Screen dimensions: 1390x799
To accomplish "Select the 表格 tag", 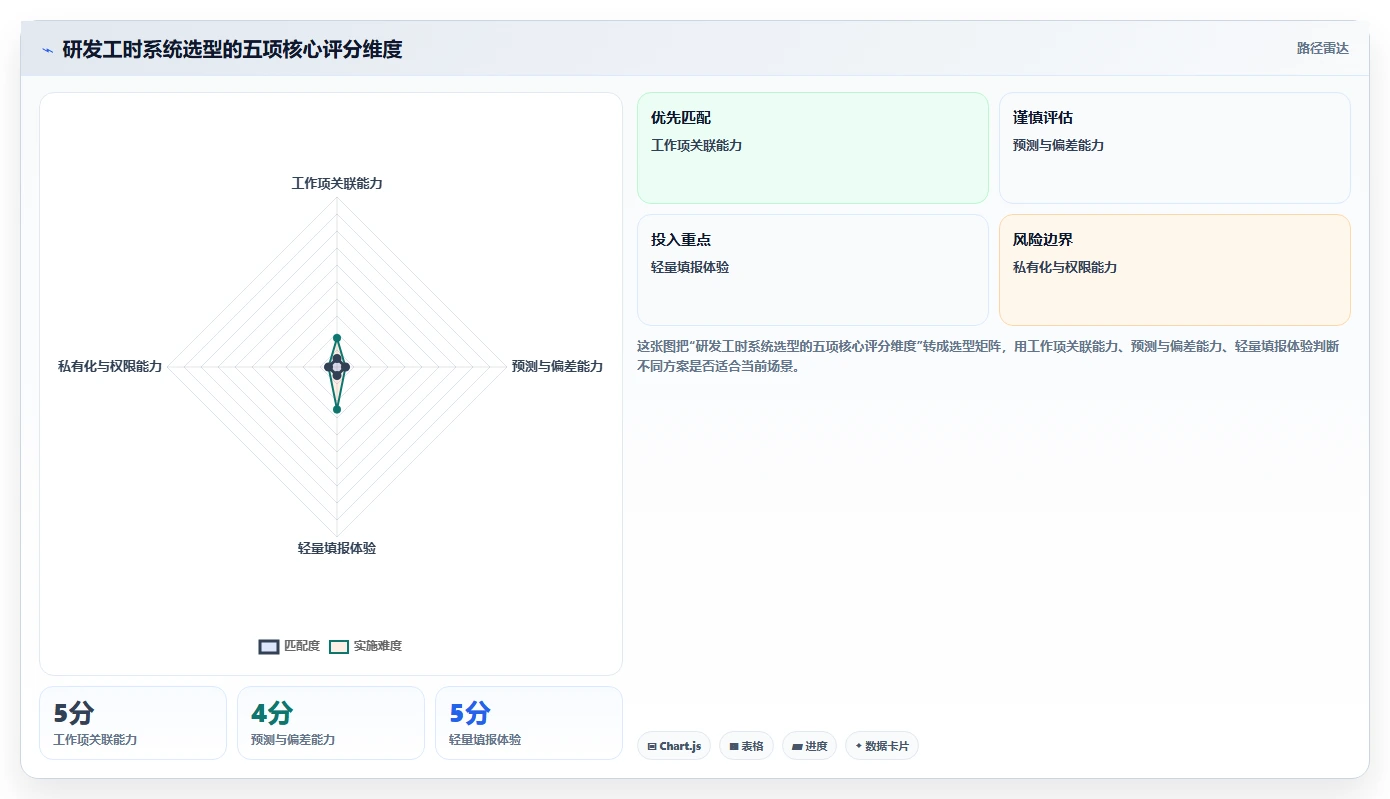I will [x=746, y=746].
